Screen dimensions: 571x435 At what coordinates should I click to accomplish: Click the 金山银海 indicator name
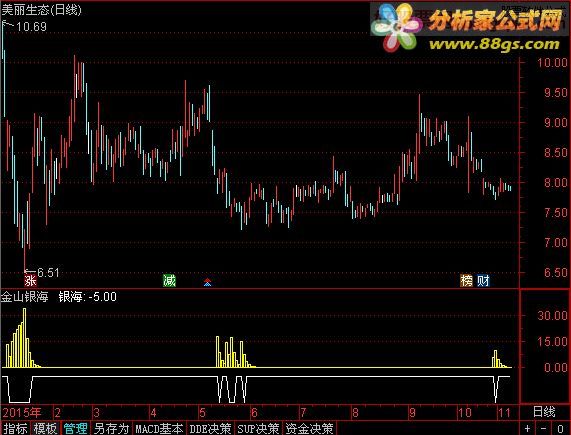(x=24, y=297)
